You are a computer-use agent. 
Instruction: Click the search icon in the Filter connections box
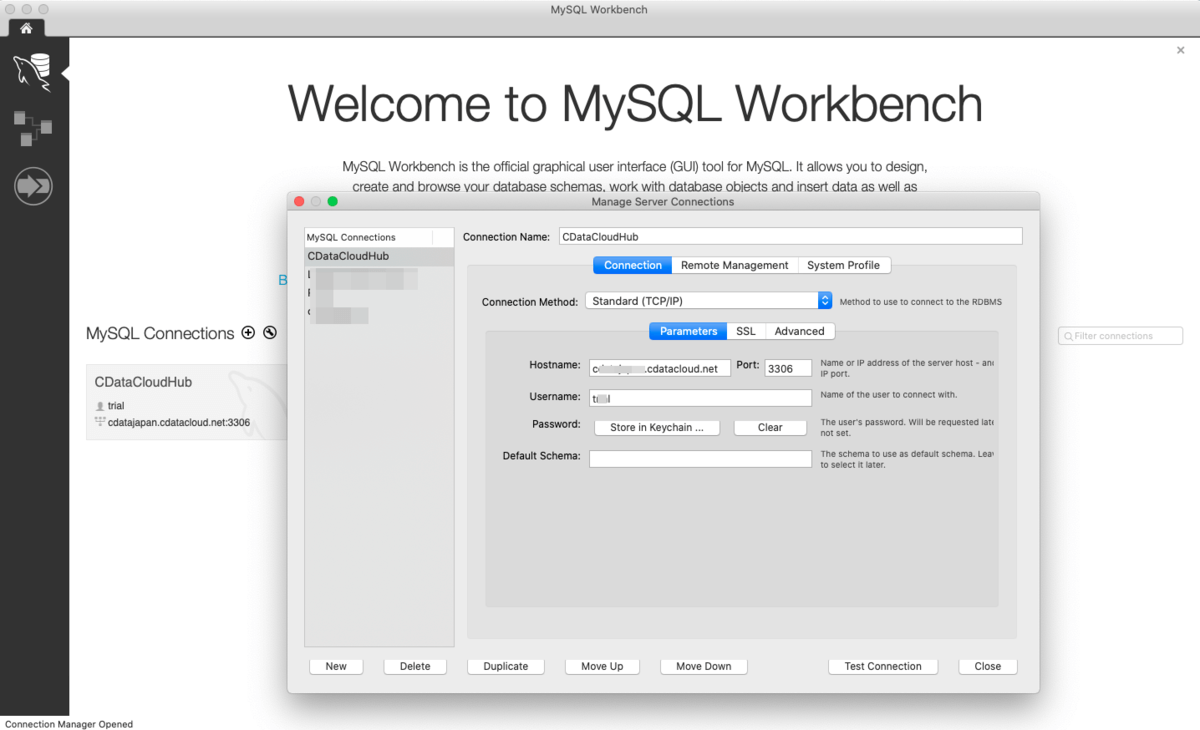[x=1068, y=337]
